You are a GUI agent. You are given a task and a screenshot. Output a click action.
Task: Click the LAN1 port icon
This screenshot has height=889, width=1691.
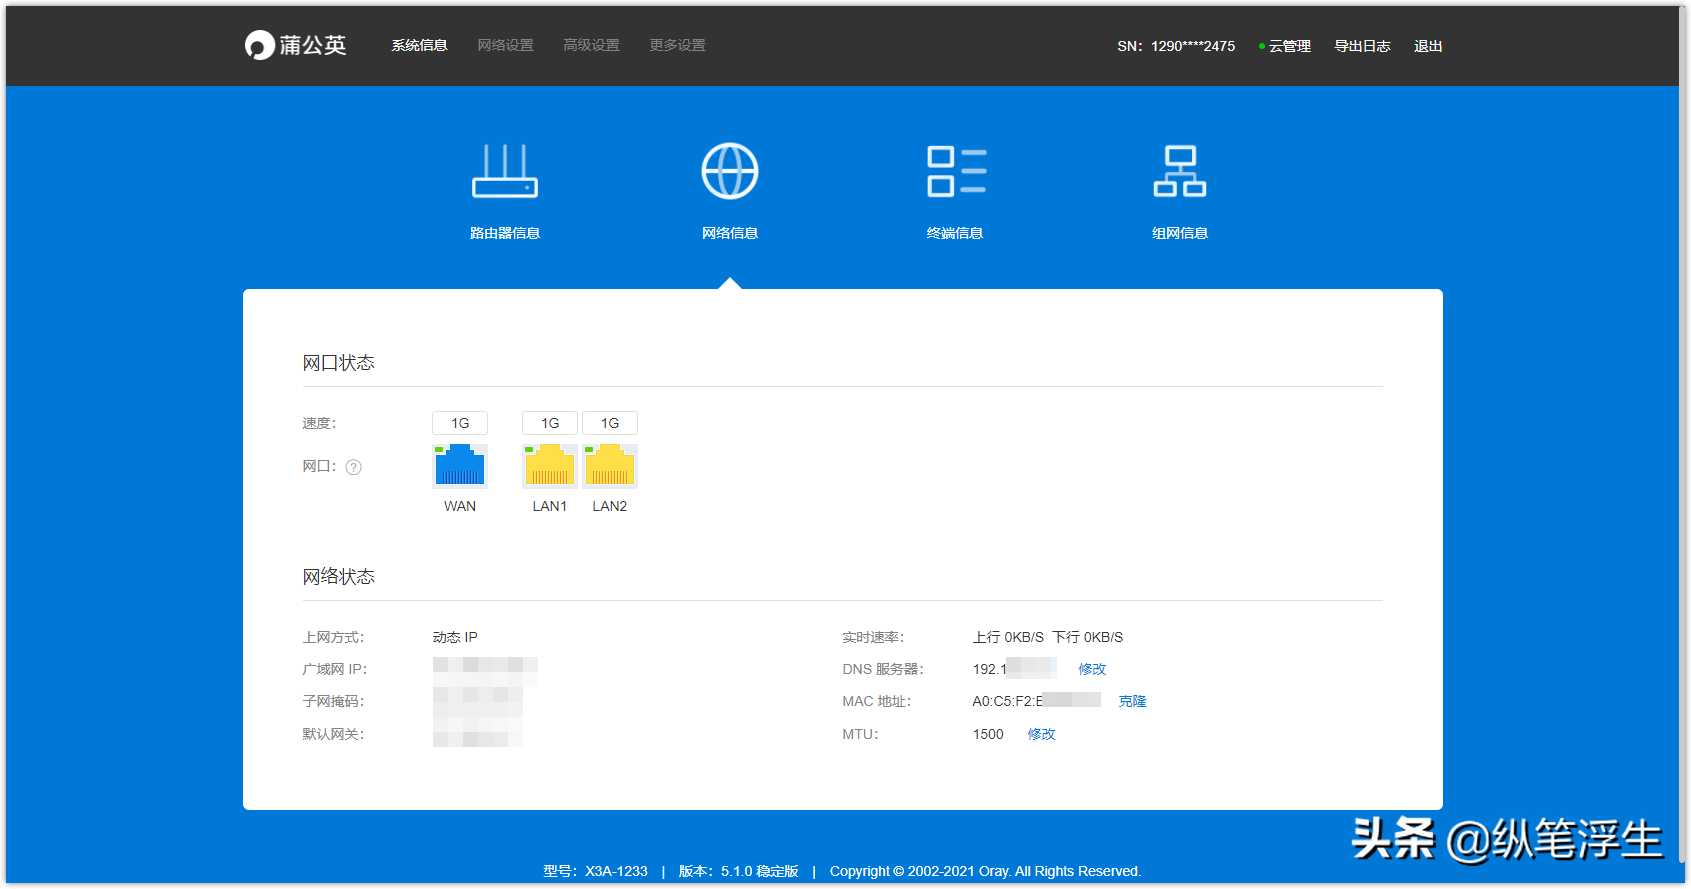(x=550, y=466)
